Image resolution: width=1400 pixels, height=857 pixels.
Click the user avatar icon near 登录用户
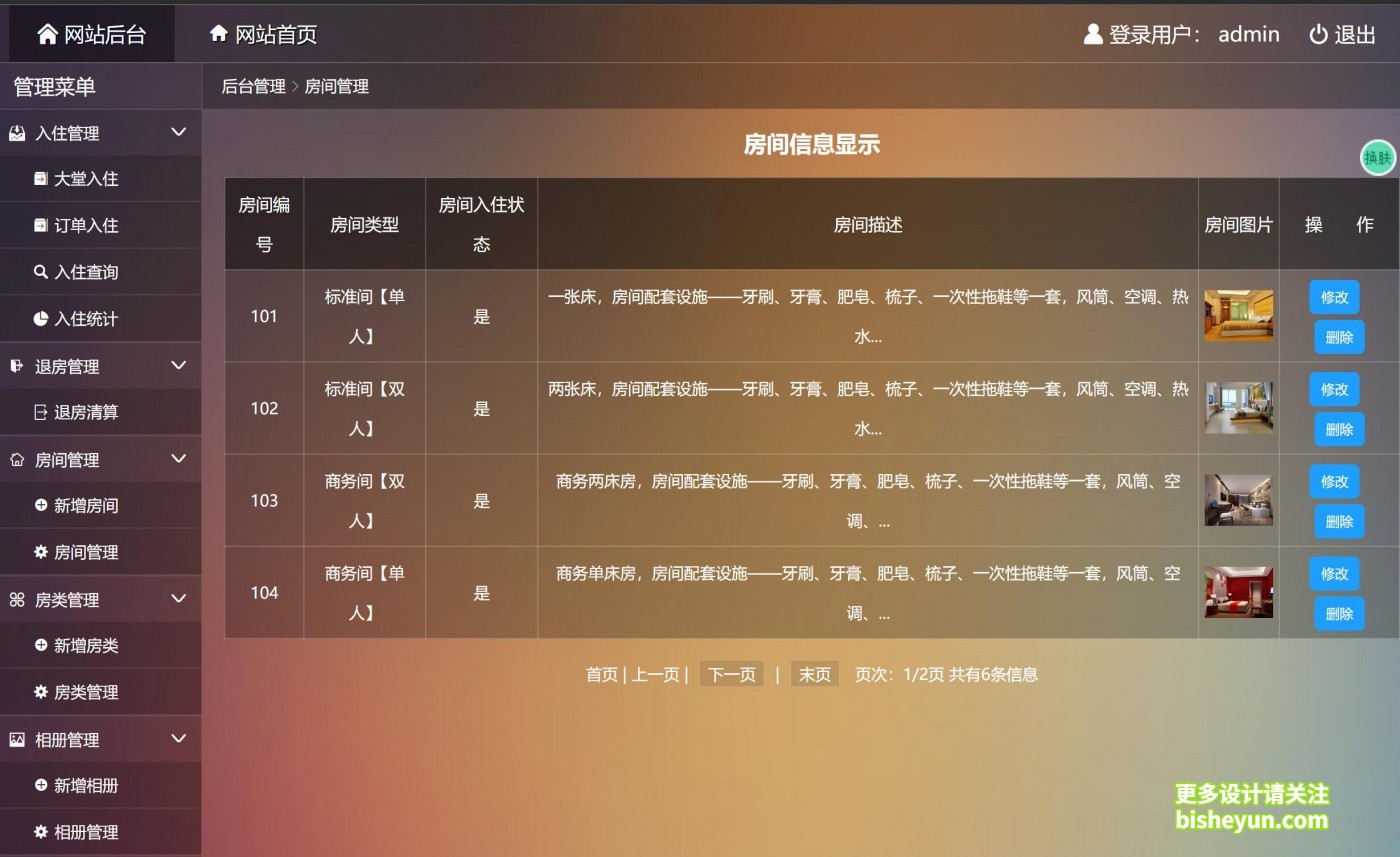[x=1093, y=34]
